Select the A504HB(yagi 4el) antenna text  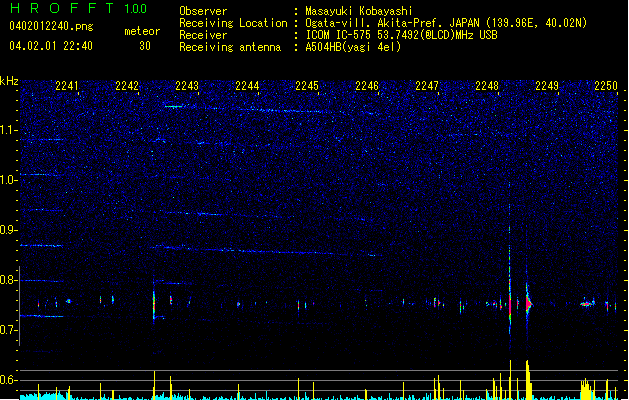pos(353,47)
